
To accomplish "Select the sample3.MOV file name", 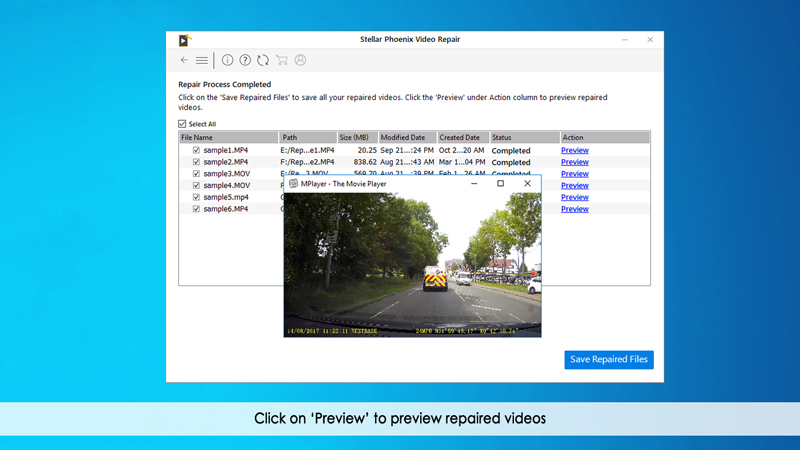I will (227, 174).
